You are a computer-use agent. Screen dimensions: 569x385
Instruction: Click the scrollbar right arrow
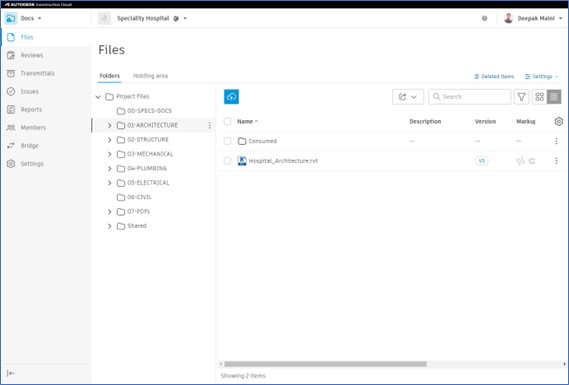(x=564, y=364)
